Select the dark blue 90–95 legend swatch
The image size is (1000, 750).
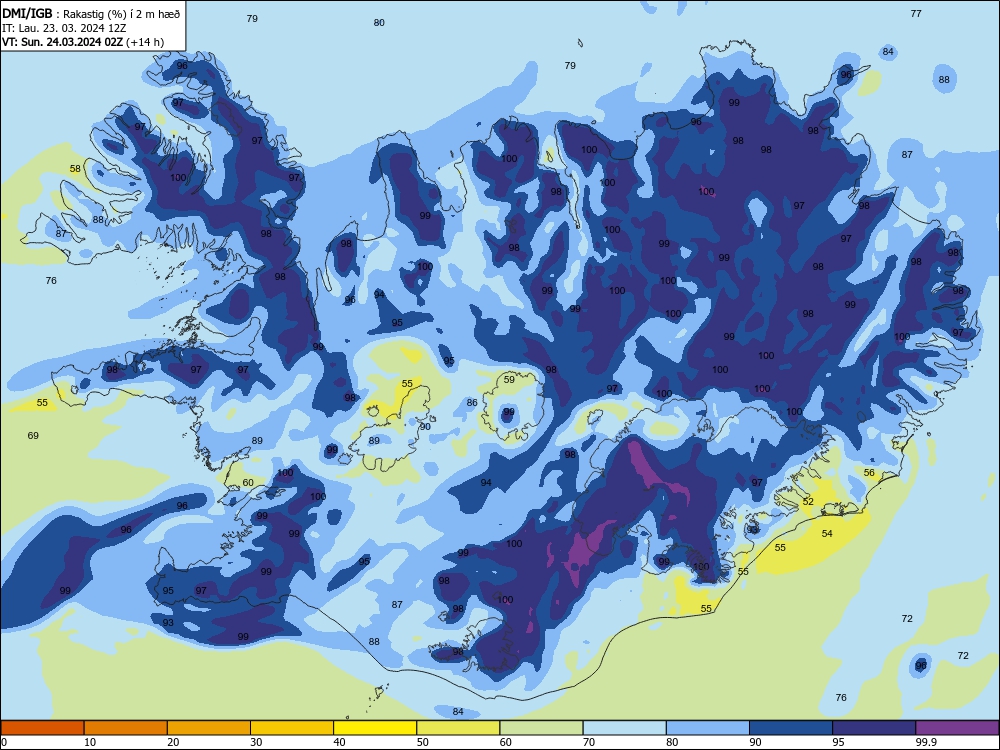point(791,728)
